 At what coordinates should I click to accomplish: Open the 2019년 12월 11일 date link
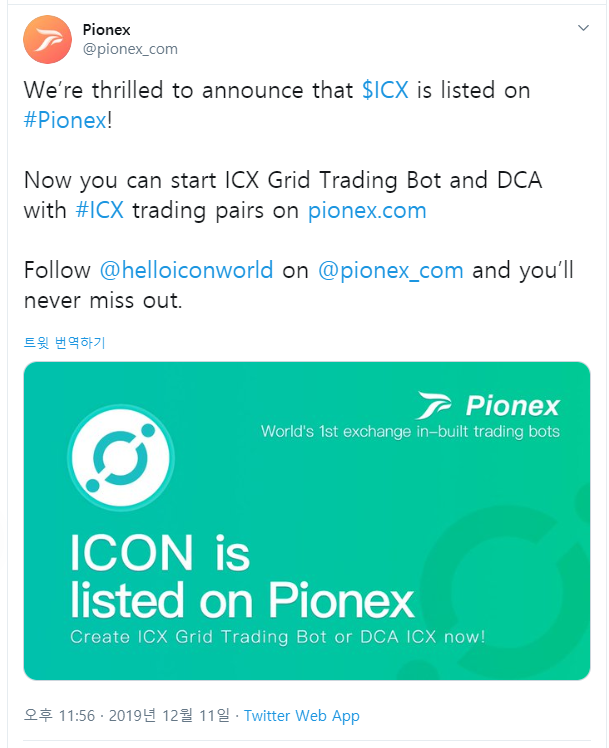[x=169, y=716]
